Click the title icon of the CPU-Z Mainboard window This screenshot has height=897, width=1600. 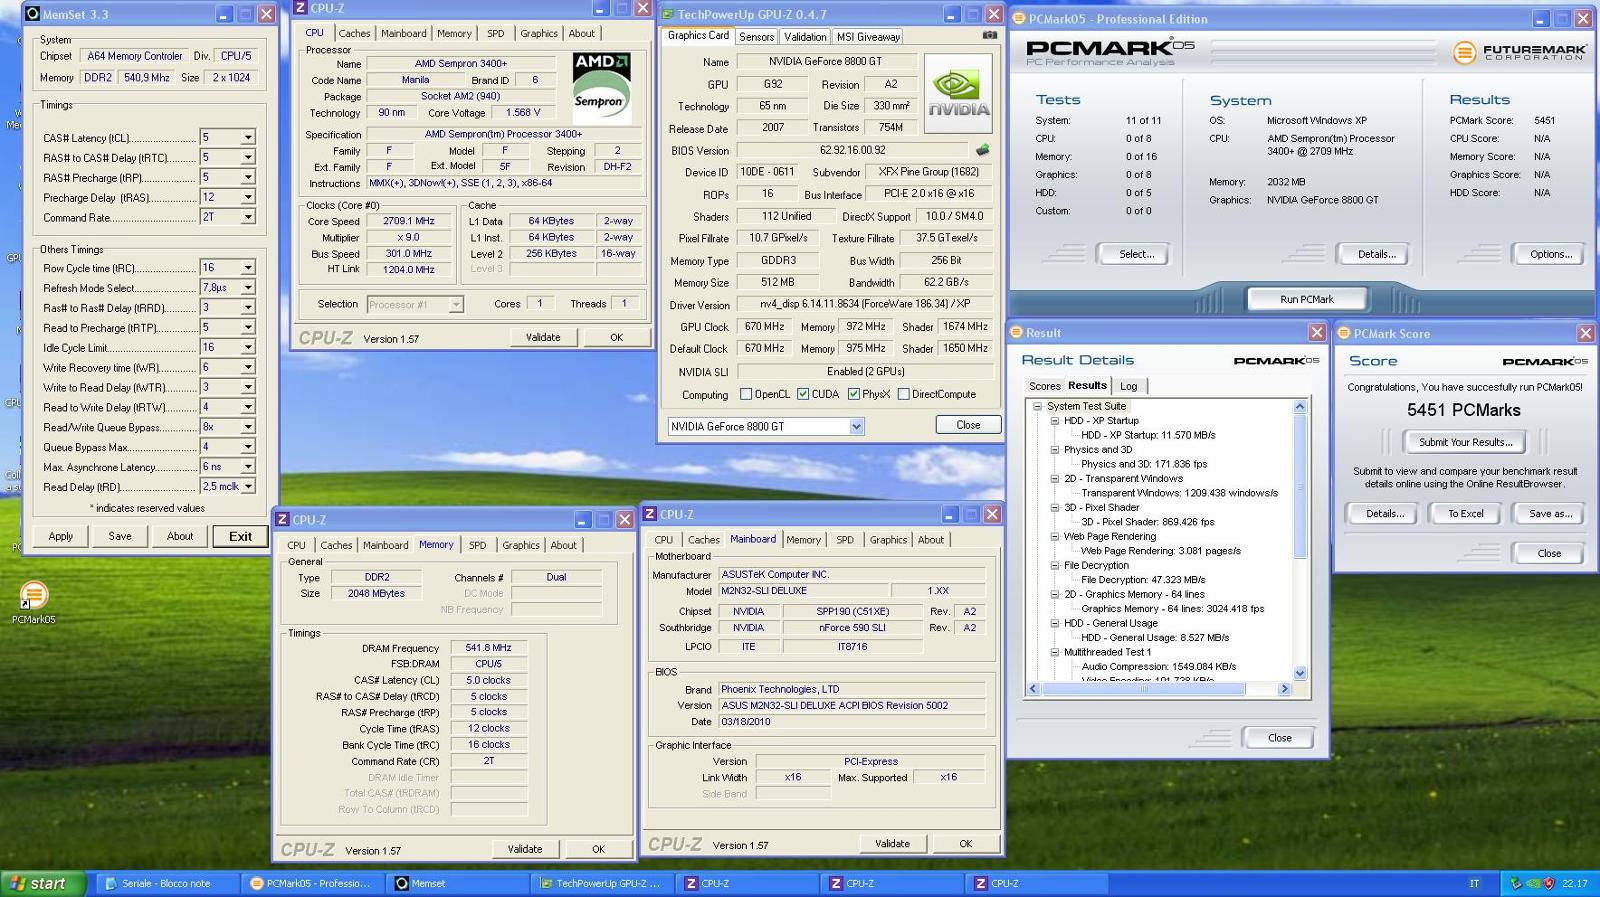[x=650, y=514]
